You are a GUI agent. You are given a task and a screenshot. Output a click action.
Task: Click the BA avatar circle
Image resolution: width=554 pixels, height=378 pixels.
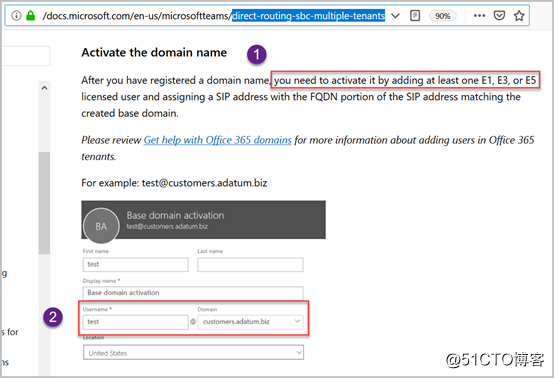pos(101,226)
